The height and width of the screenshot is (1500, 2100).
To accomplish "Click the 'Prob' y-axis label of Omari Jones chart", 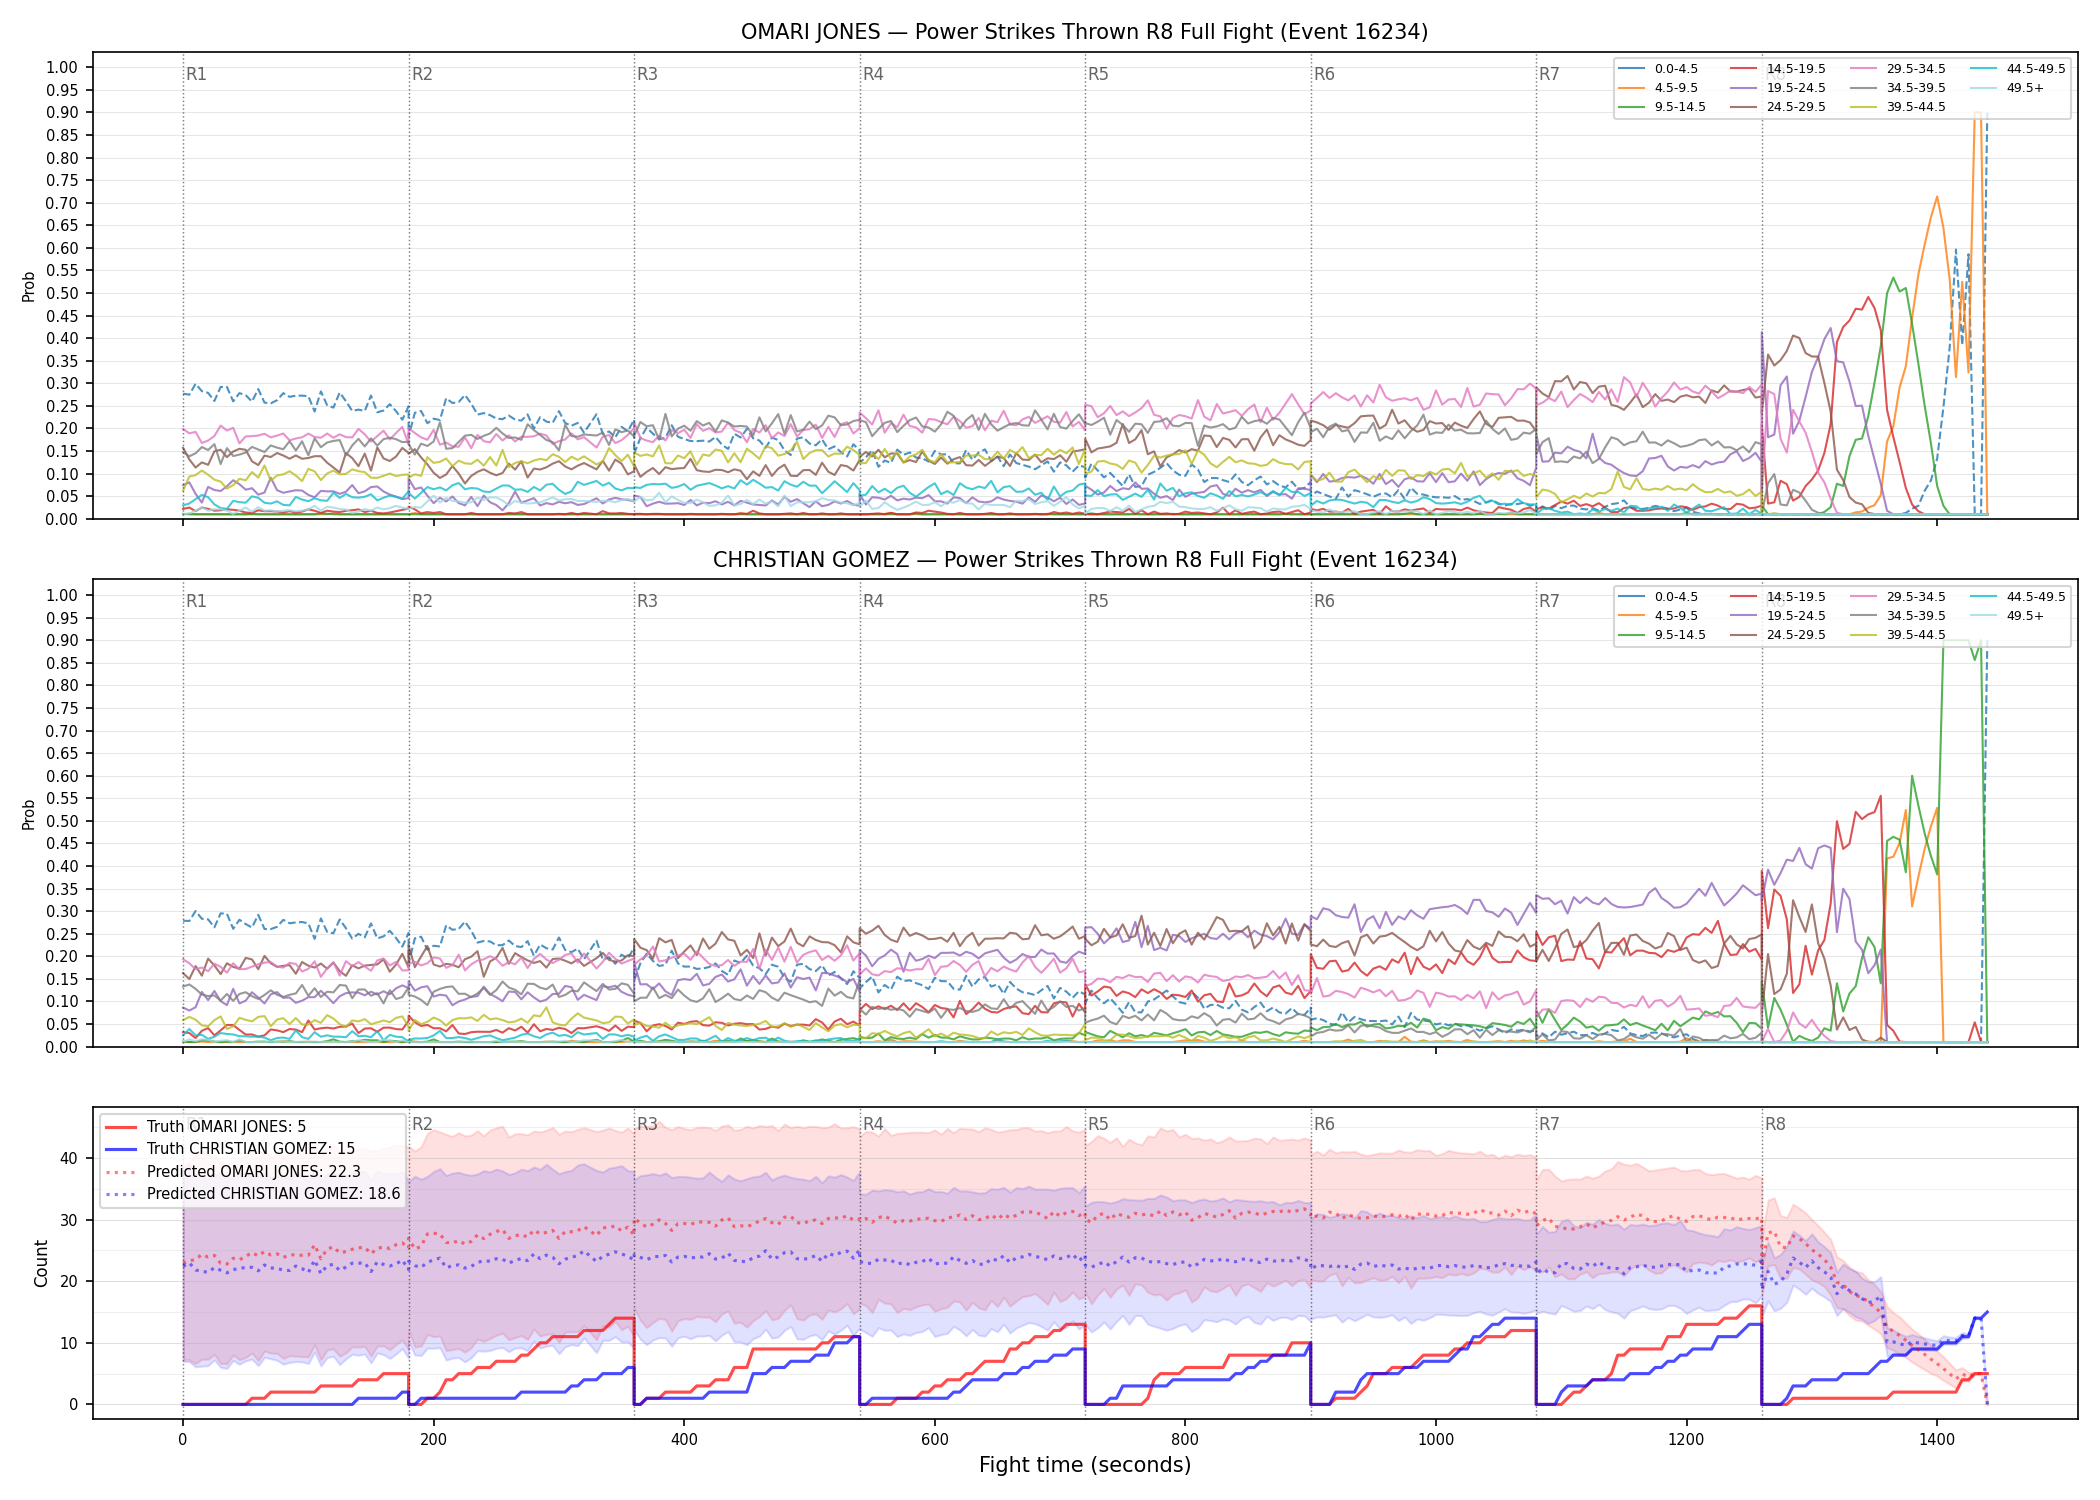I will tap(28, 286).
